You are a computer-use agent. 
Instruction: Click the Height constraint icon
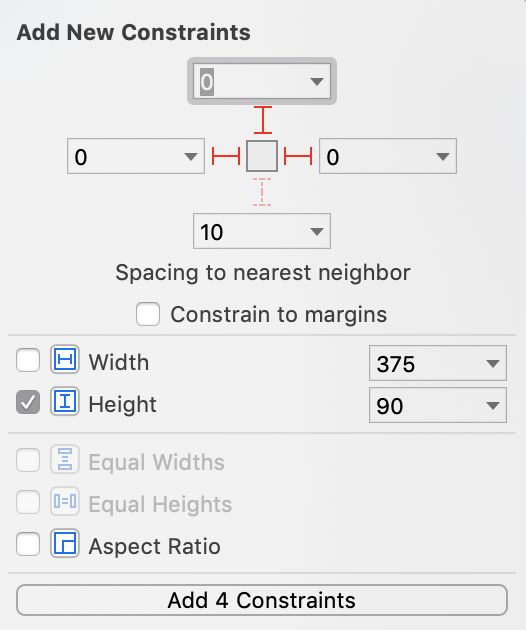(65, 401)
